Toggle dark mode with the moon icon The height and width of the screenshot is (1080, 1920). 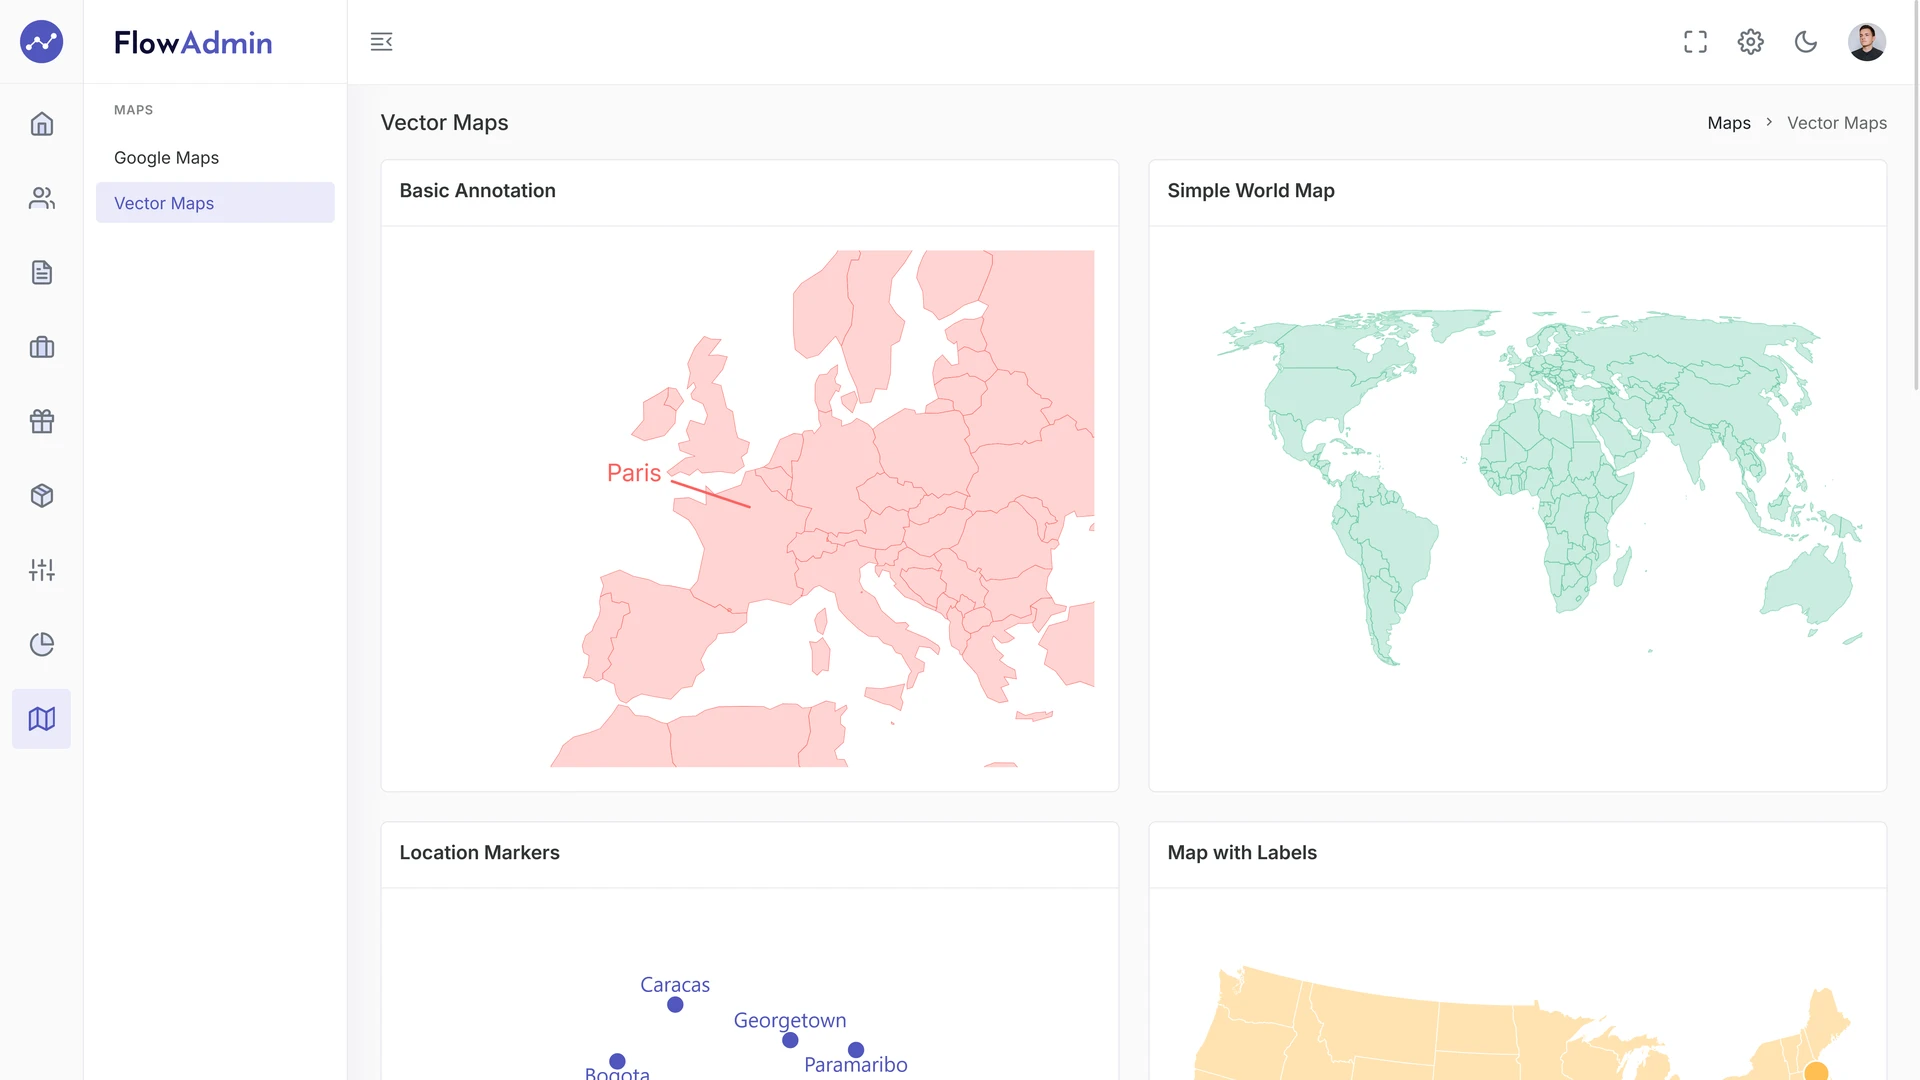(x=1805, y=42)
